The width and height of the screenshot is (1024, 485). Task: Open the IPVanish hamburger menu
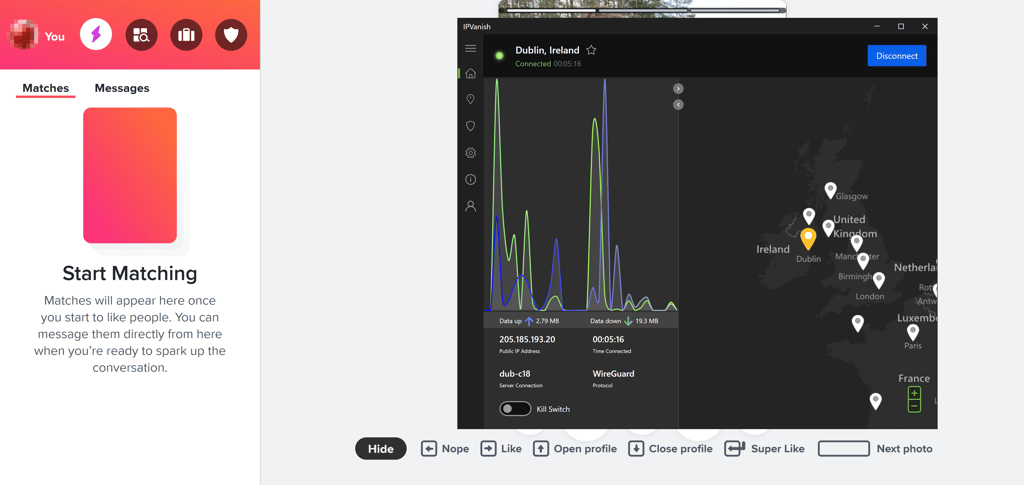point(470,49)
